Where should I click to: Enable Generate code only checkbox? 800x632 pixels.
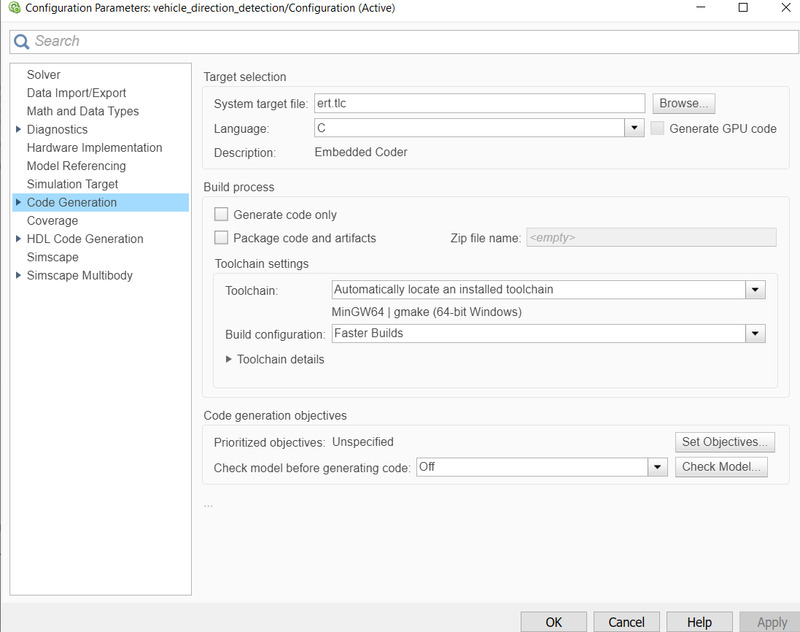point(221,214)
